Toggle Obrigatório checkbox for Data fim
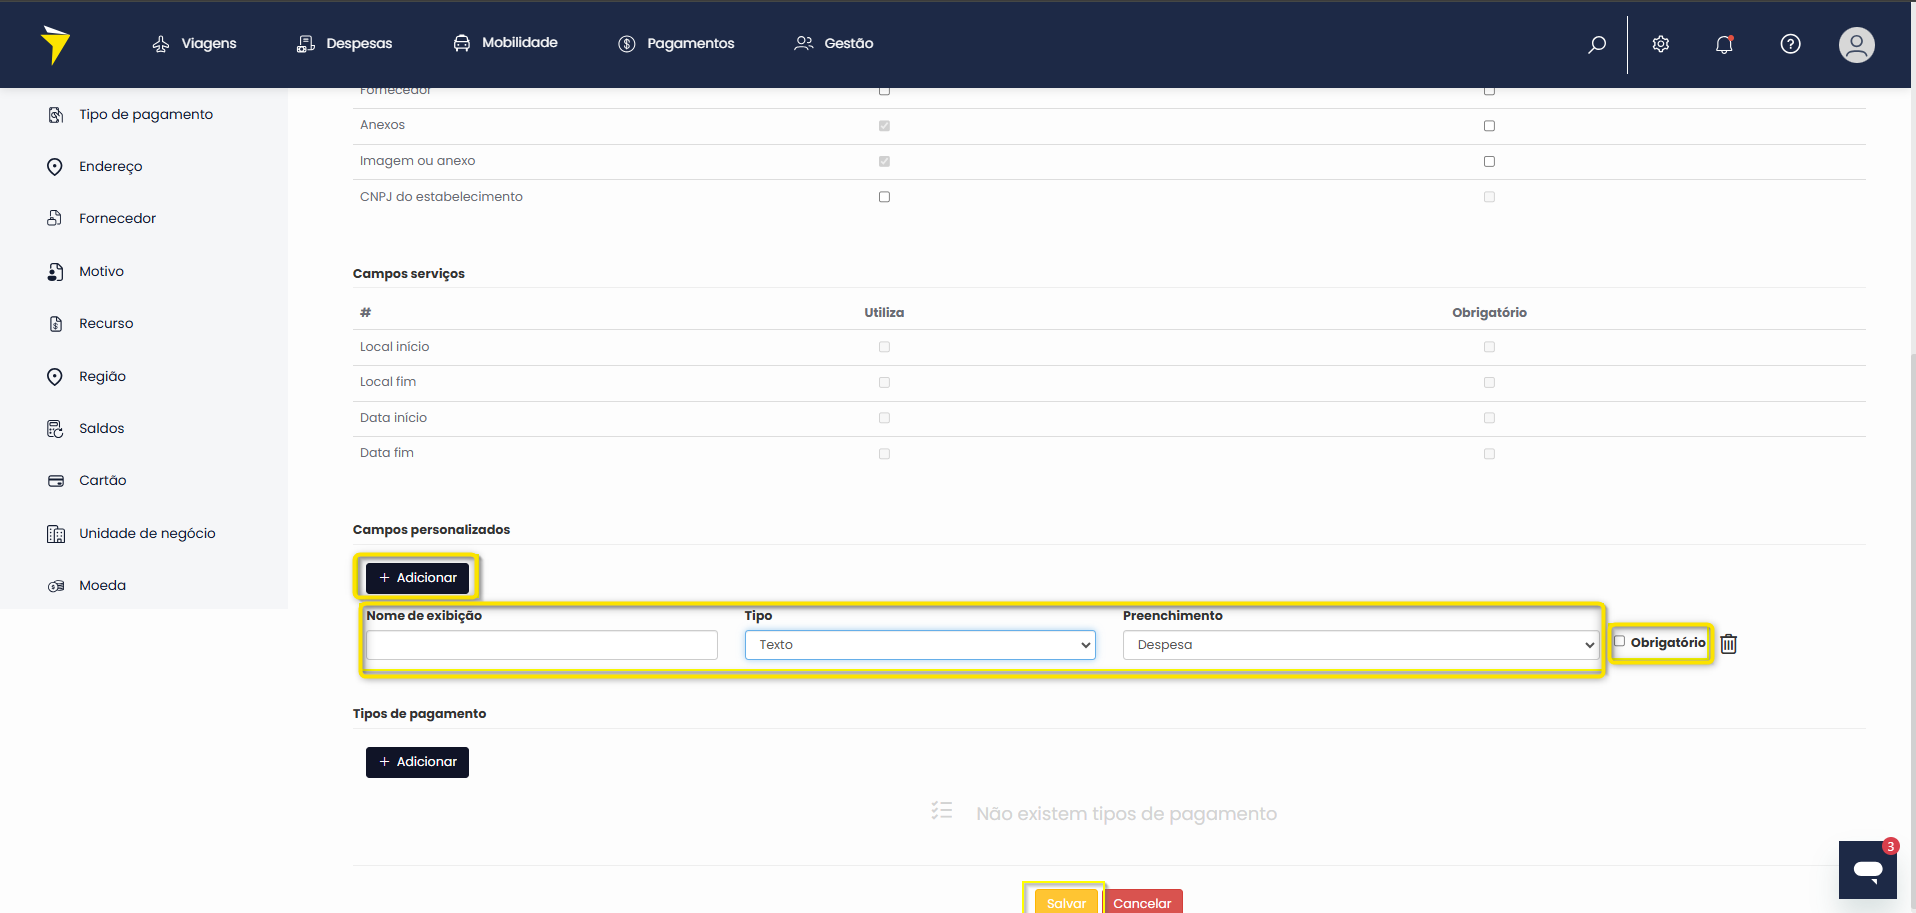The image size is (1916, 913). pyautogui.click(x=1489, y=454)
